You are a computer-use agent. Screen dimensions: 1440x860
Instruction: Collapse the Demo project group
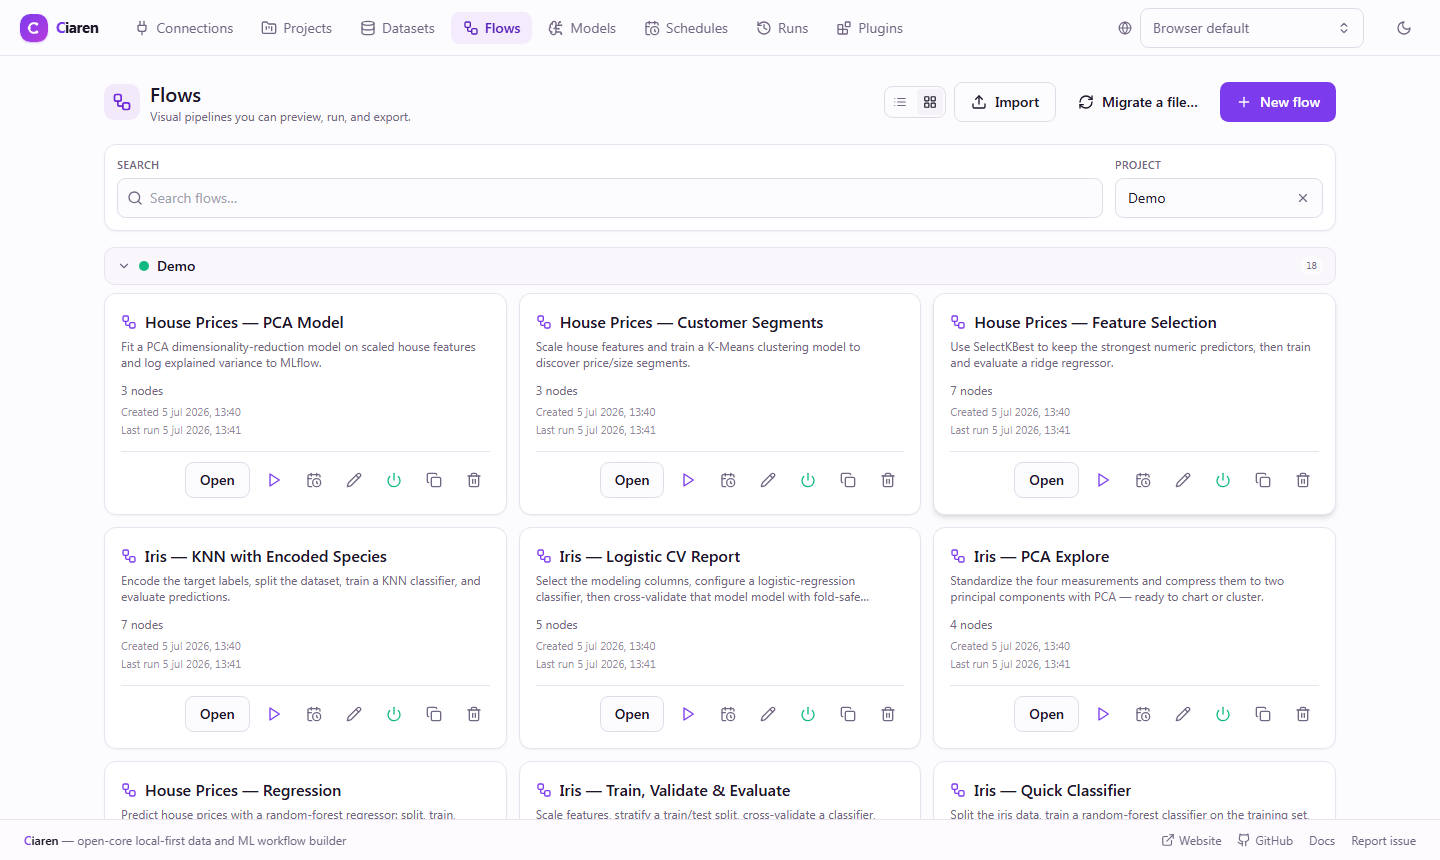124,266
